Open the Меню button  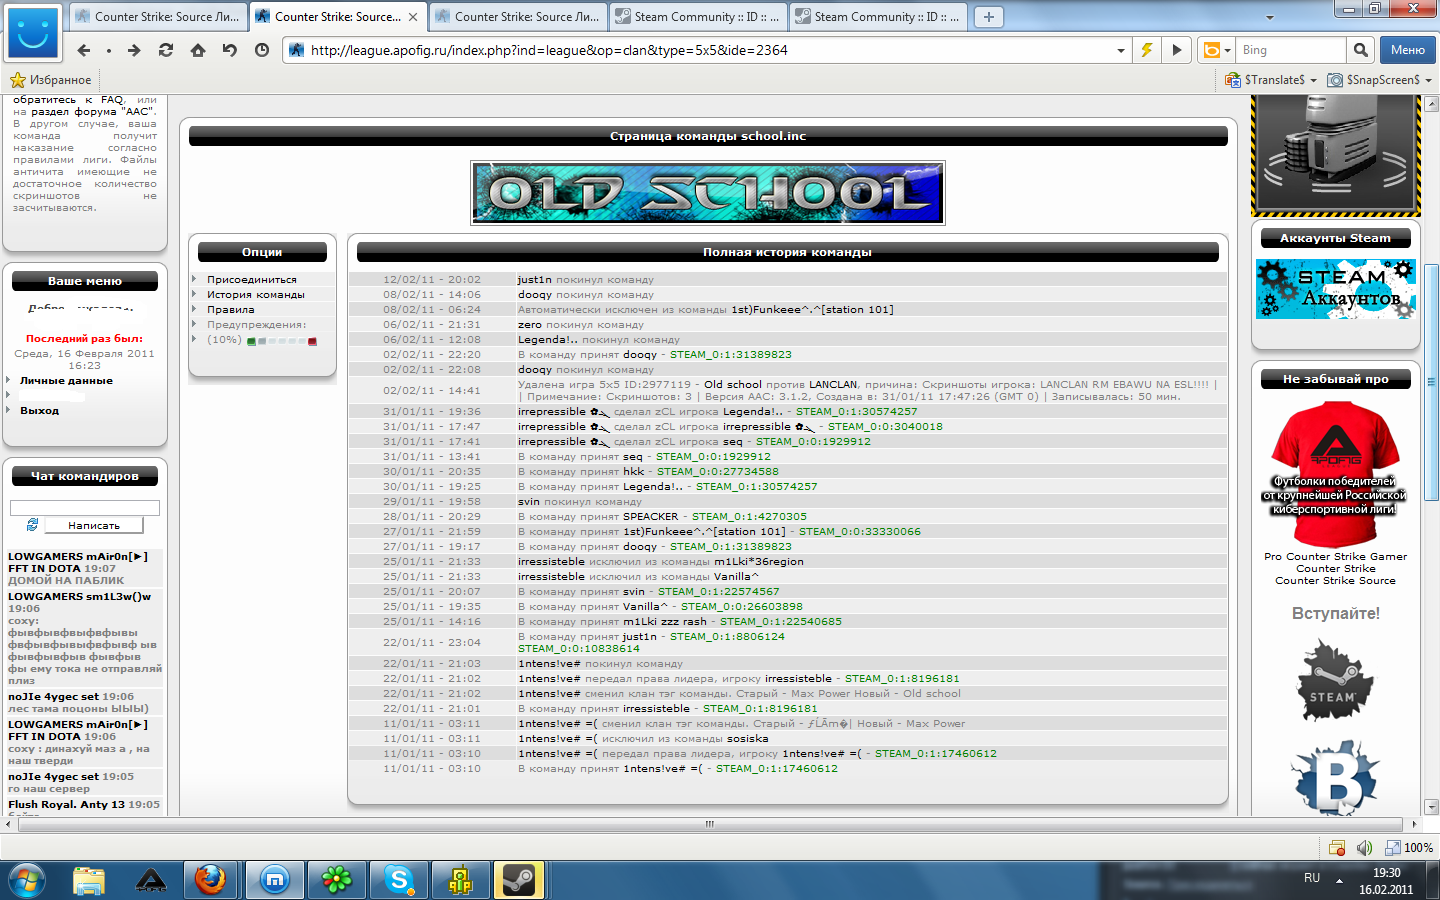[1407, 50]
